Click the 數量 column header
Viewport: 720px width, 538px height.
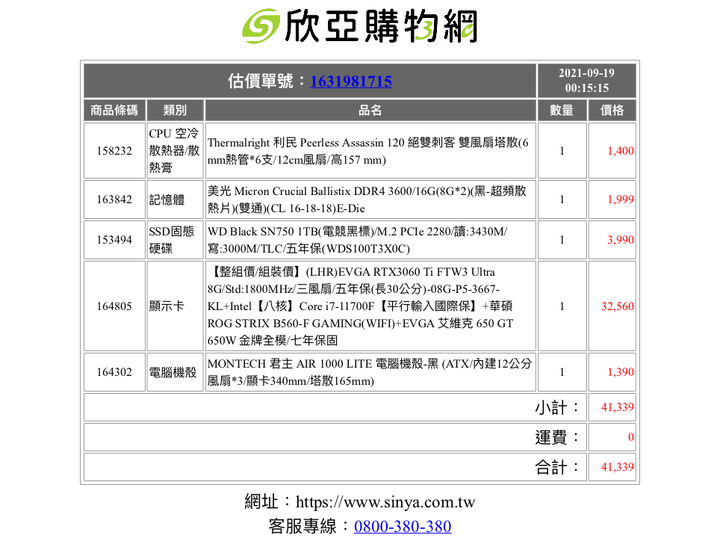pyautogui.click(x=562, y=110)
